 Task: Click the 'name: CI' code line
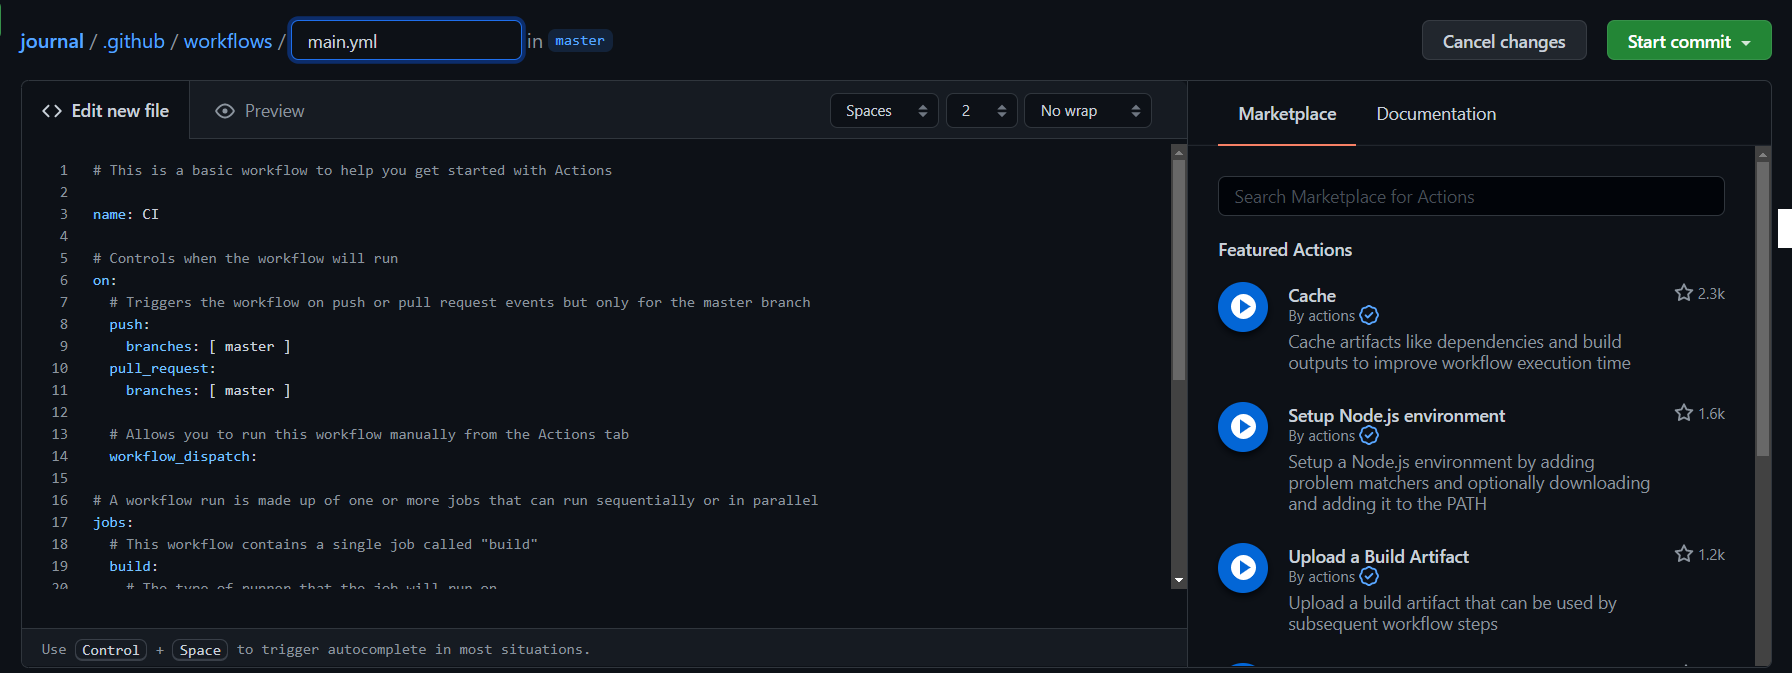coord(126,214)
